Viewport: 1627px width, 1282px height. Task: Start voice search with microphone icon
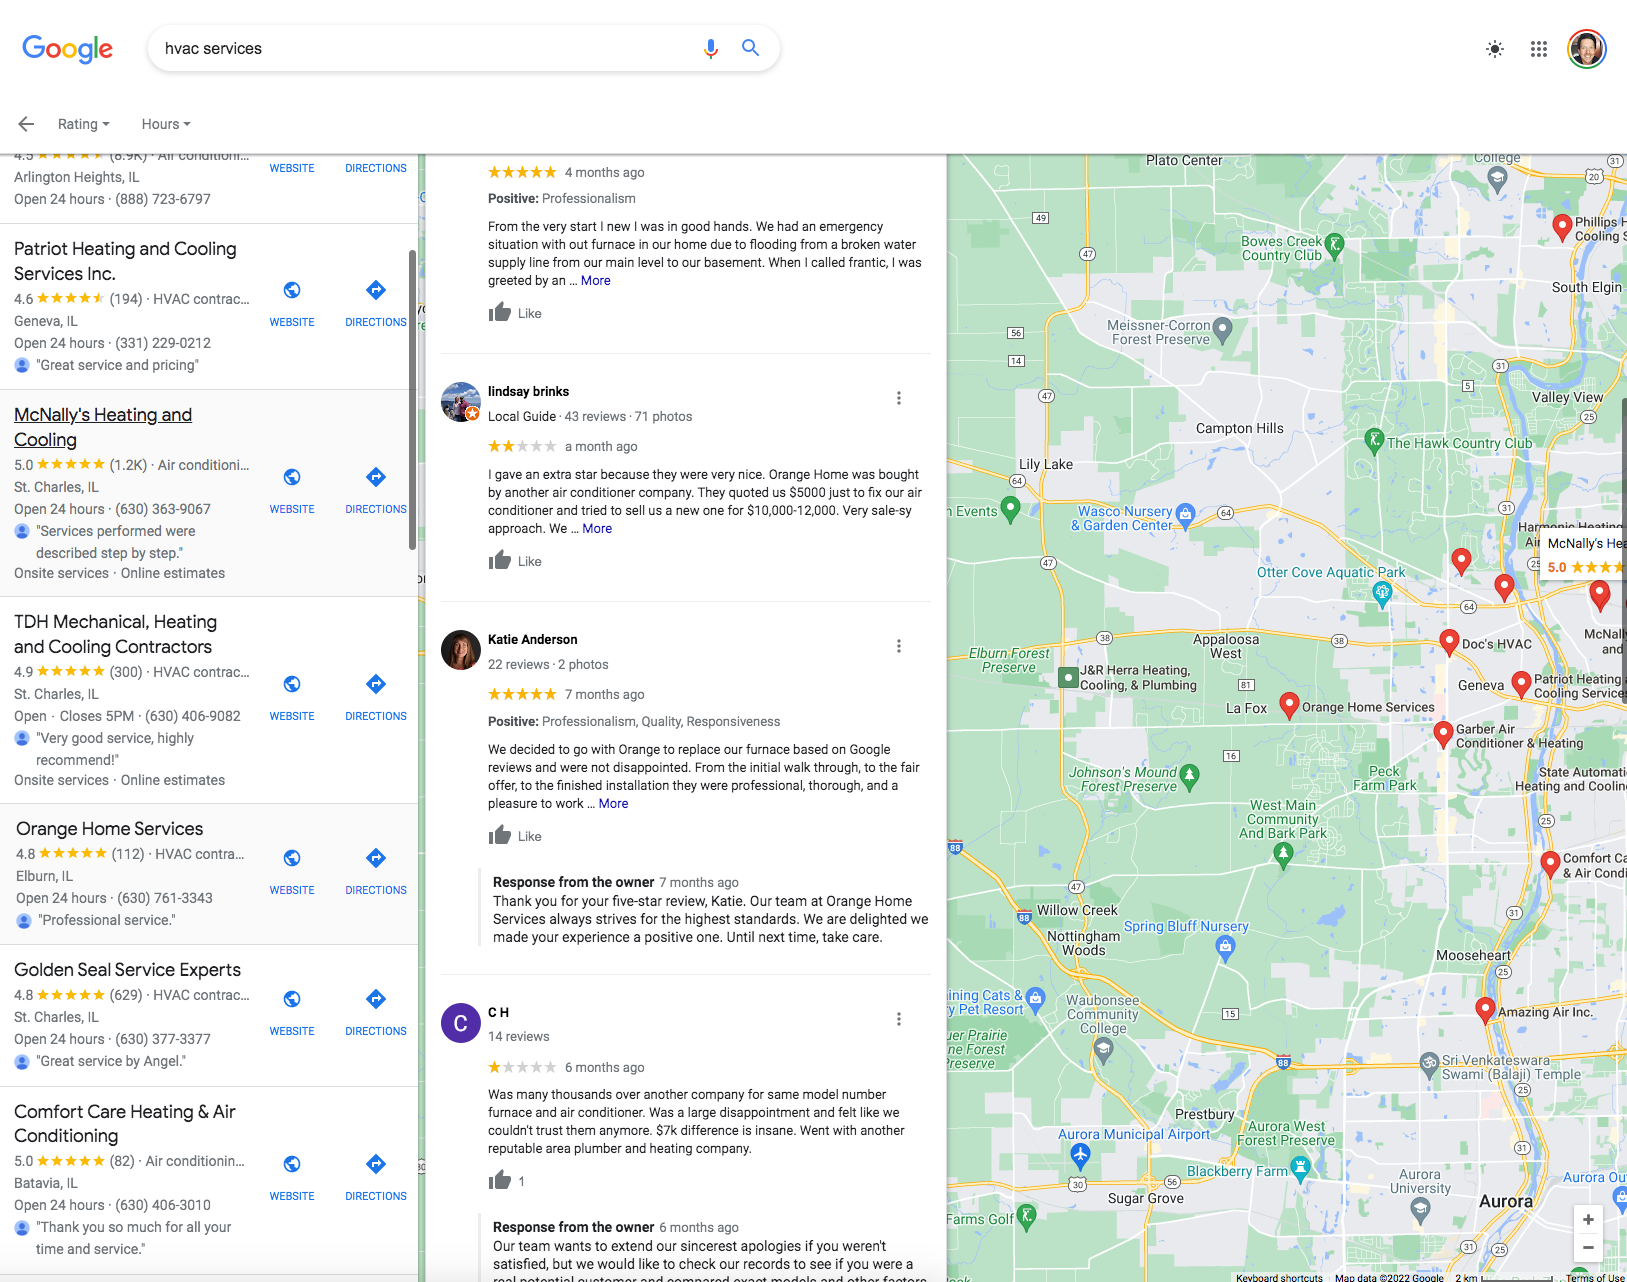(x=710, y=48)
